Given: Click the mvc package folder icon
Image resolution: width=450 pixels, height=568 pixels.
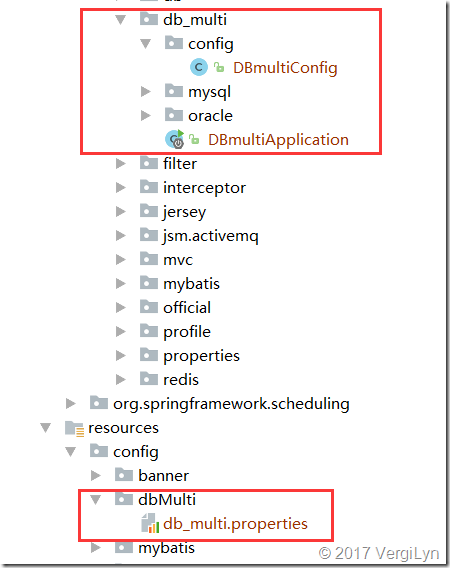Looking at the screenshot, I should (149, 258).
